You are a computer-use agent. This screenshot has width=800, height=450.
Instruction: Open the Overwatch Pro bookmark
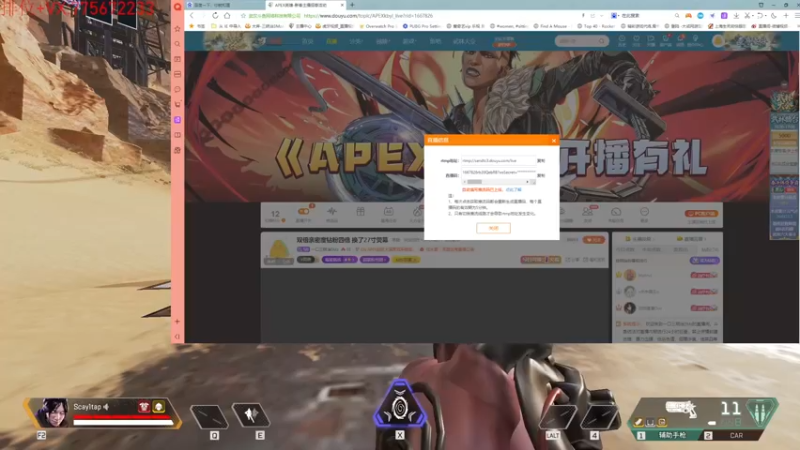pyautogui.click(x=377, y=26)
